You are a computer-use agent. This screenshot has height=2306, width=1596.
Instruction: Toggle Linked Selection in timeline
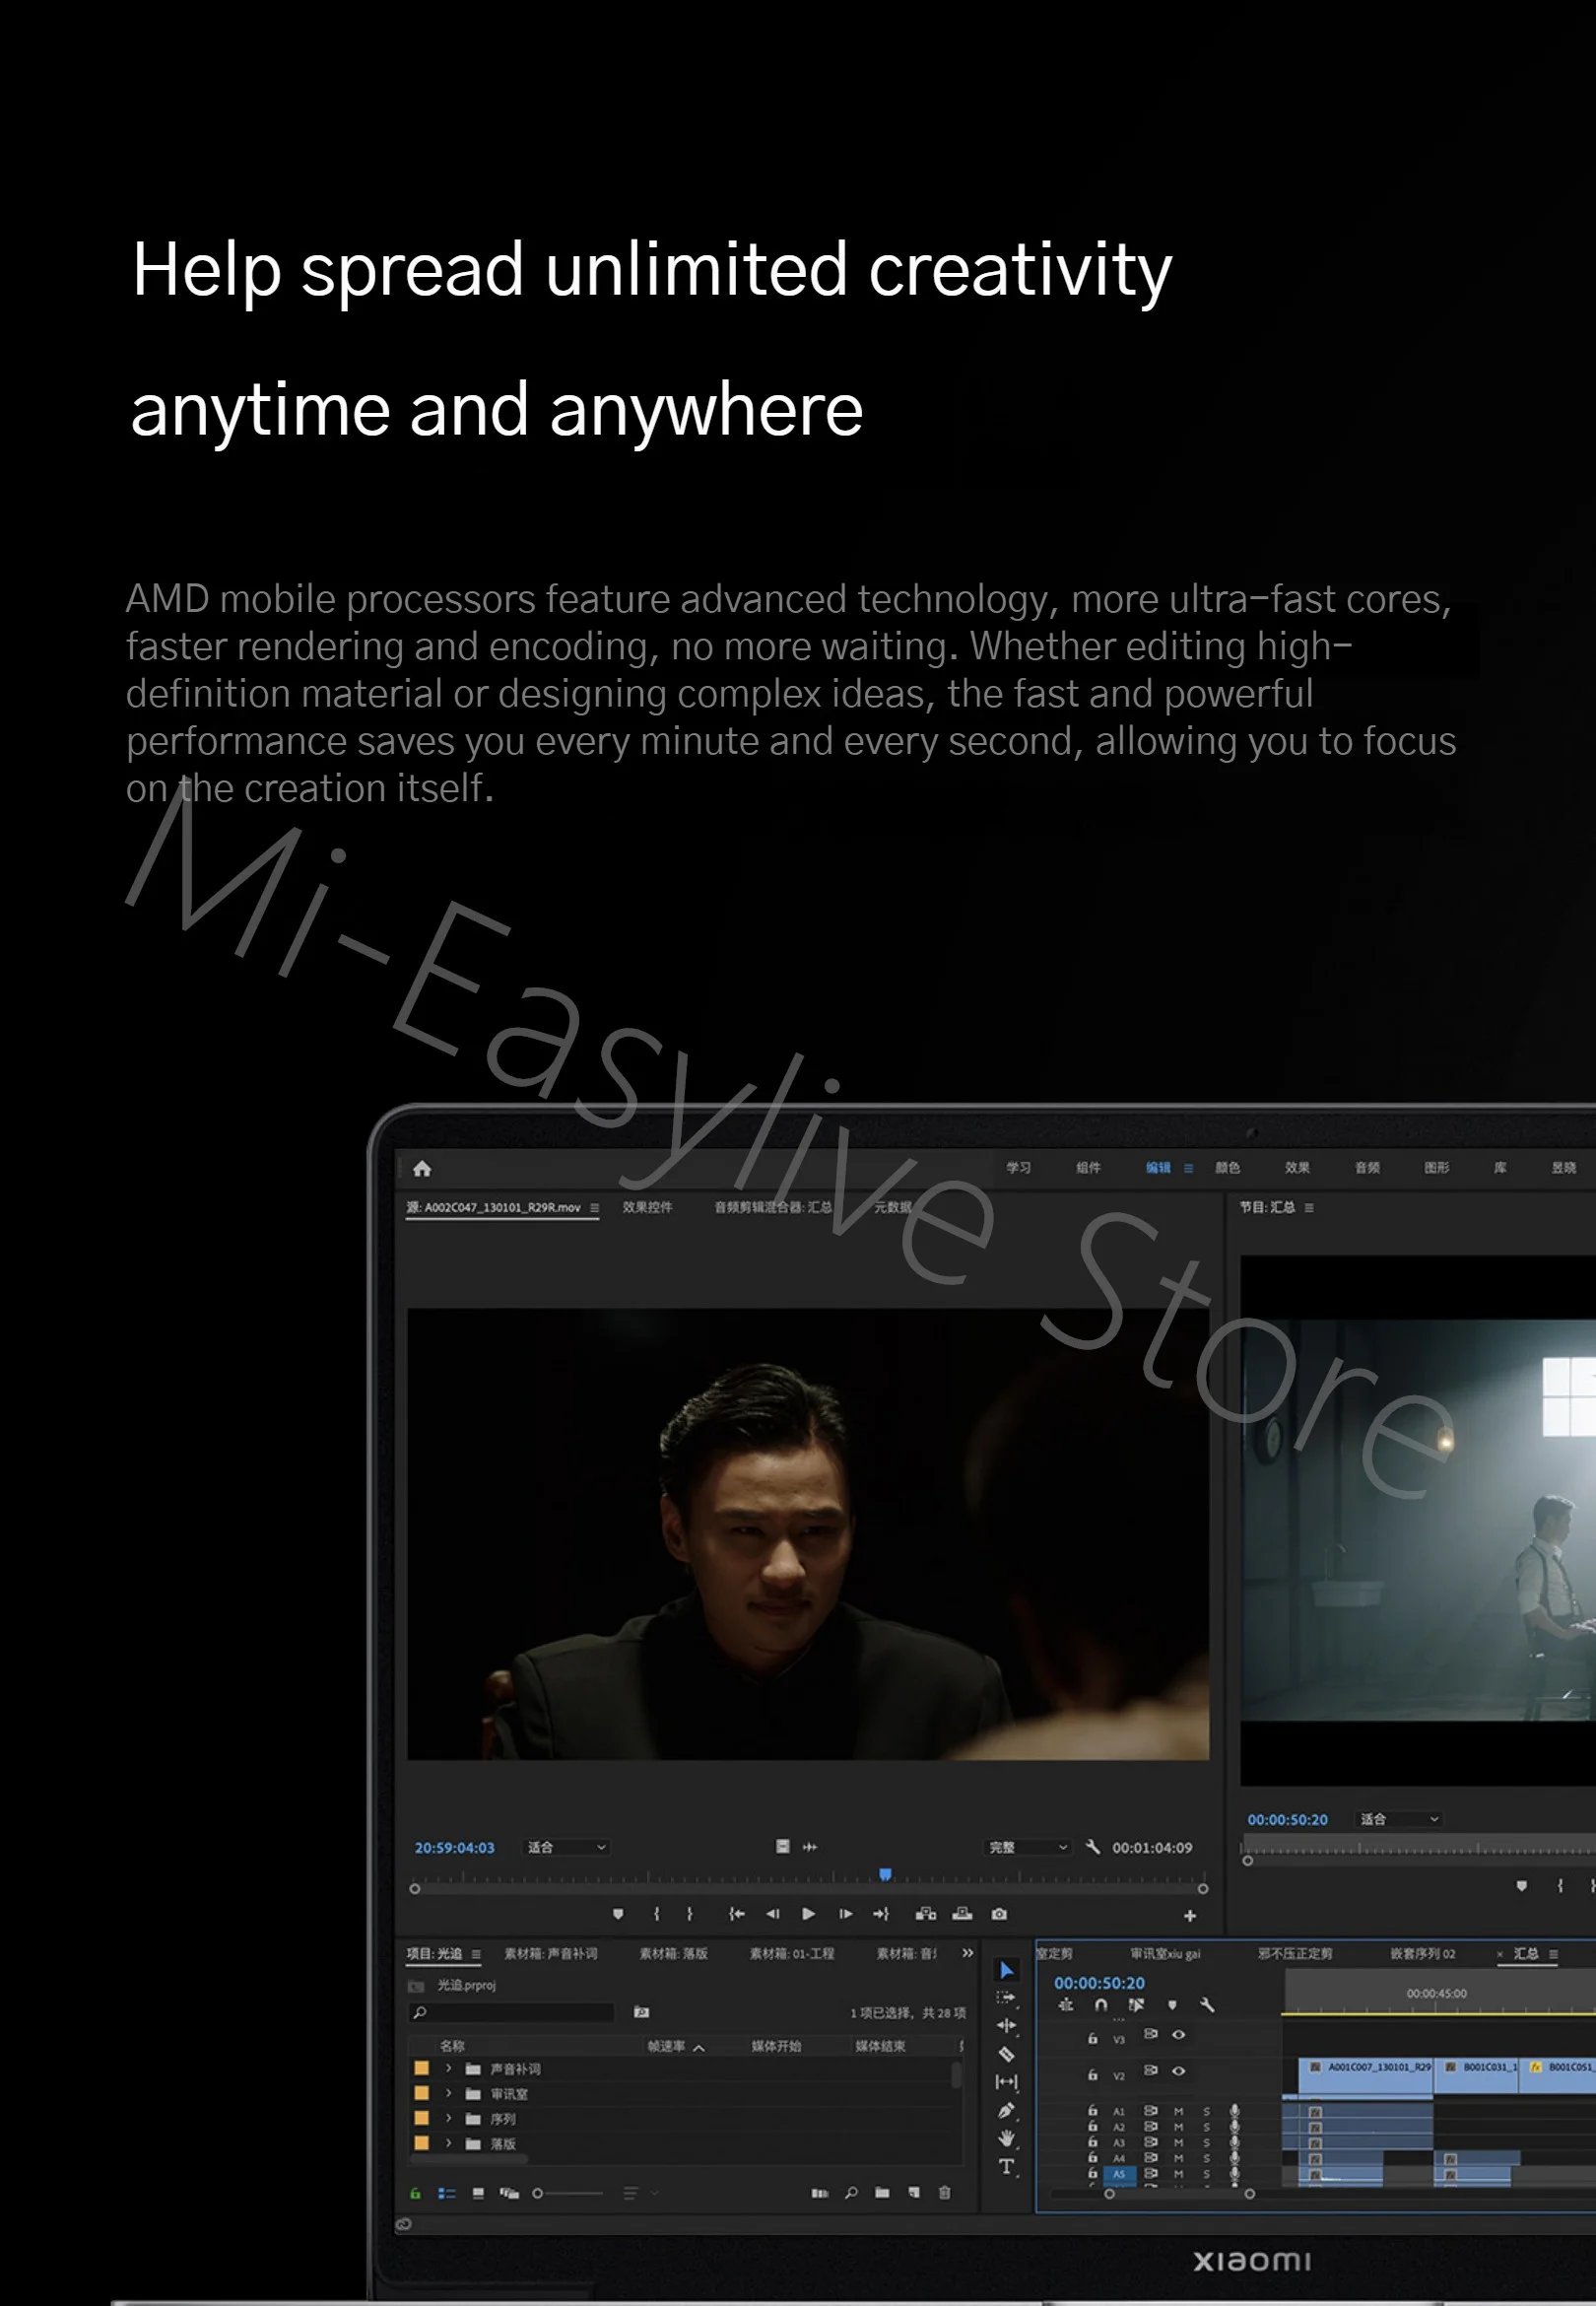pyautogui.click(x=1136, y=2004)
